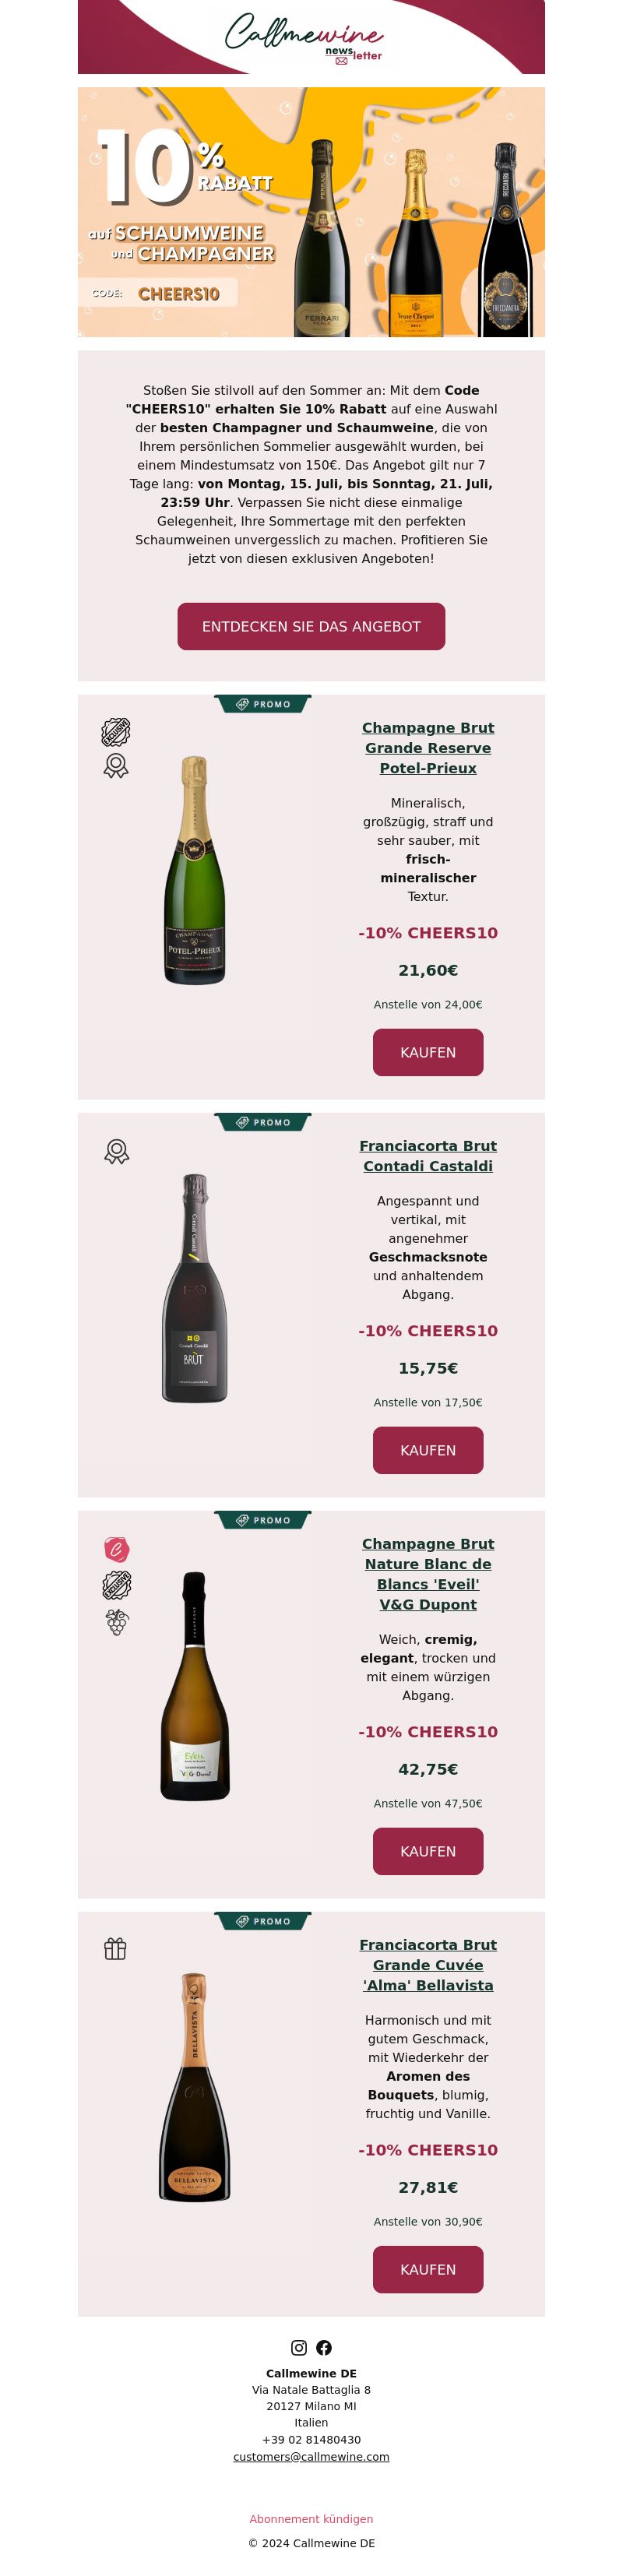Click the grape cluster icon near Dupont bottle
Screen dimensions: 623x2576
[117, 1621]
